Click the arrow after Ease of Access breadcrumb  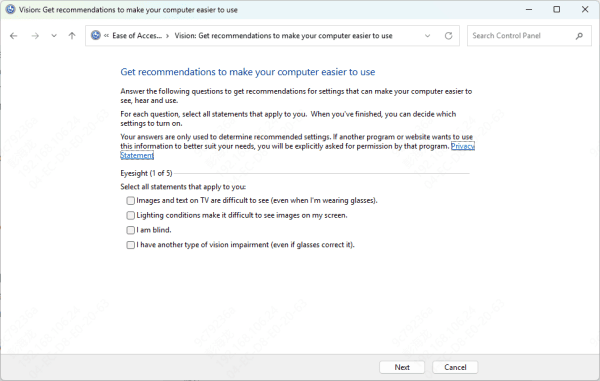pyautogui.click(x=168, y=36)
